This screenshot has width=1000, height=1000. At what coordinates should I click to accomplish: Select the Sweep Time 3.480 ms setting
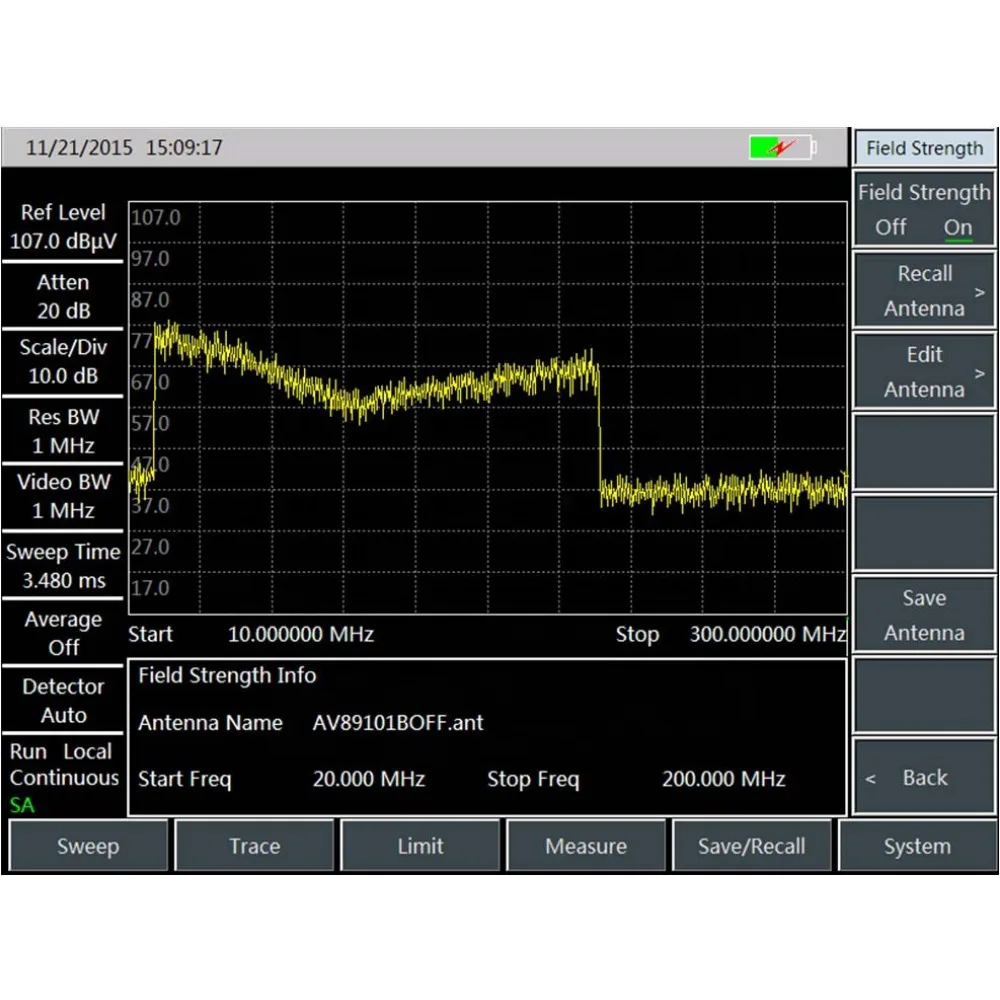coord(63,566)
